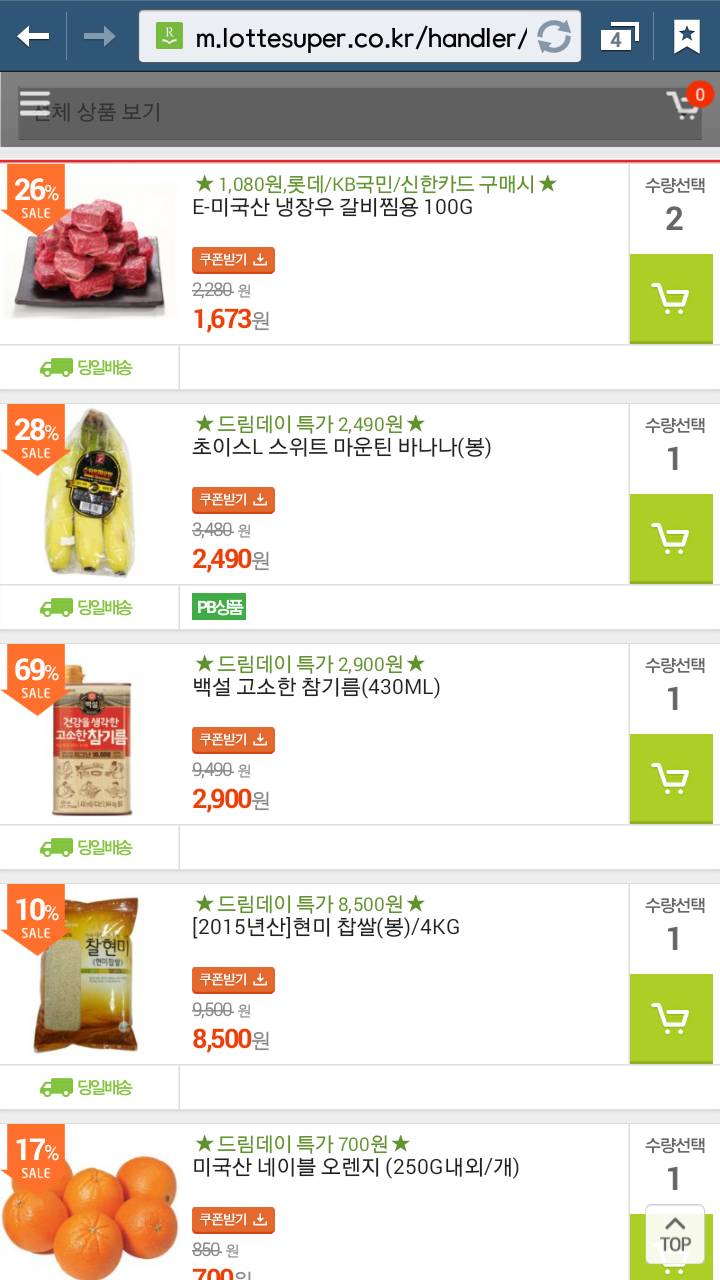Reload page using refresh icon

(x=554, y=38)
